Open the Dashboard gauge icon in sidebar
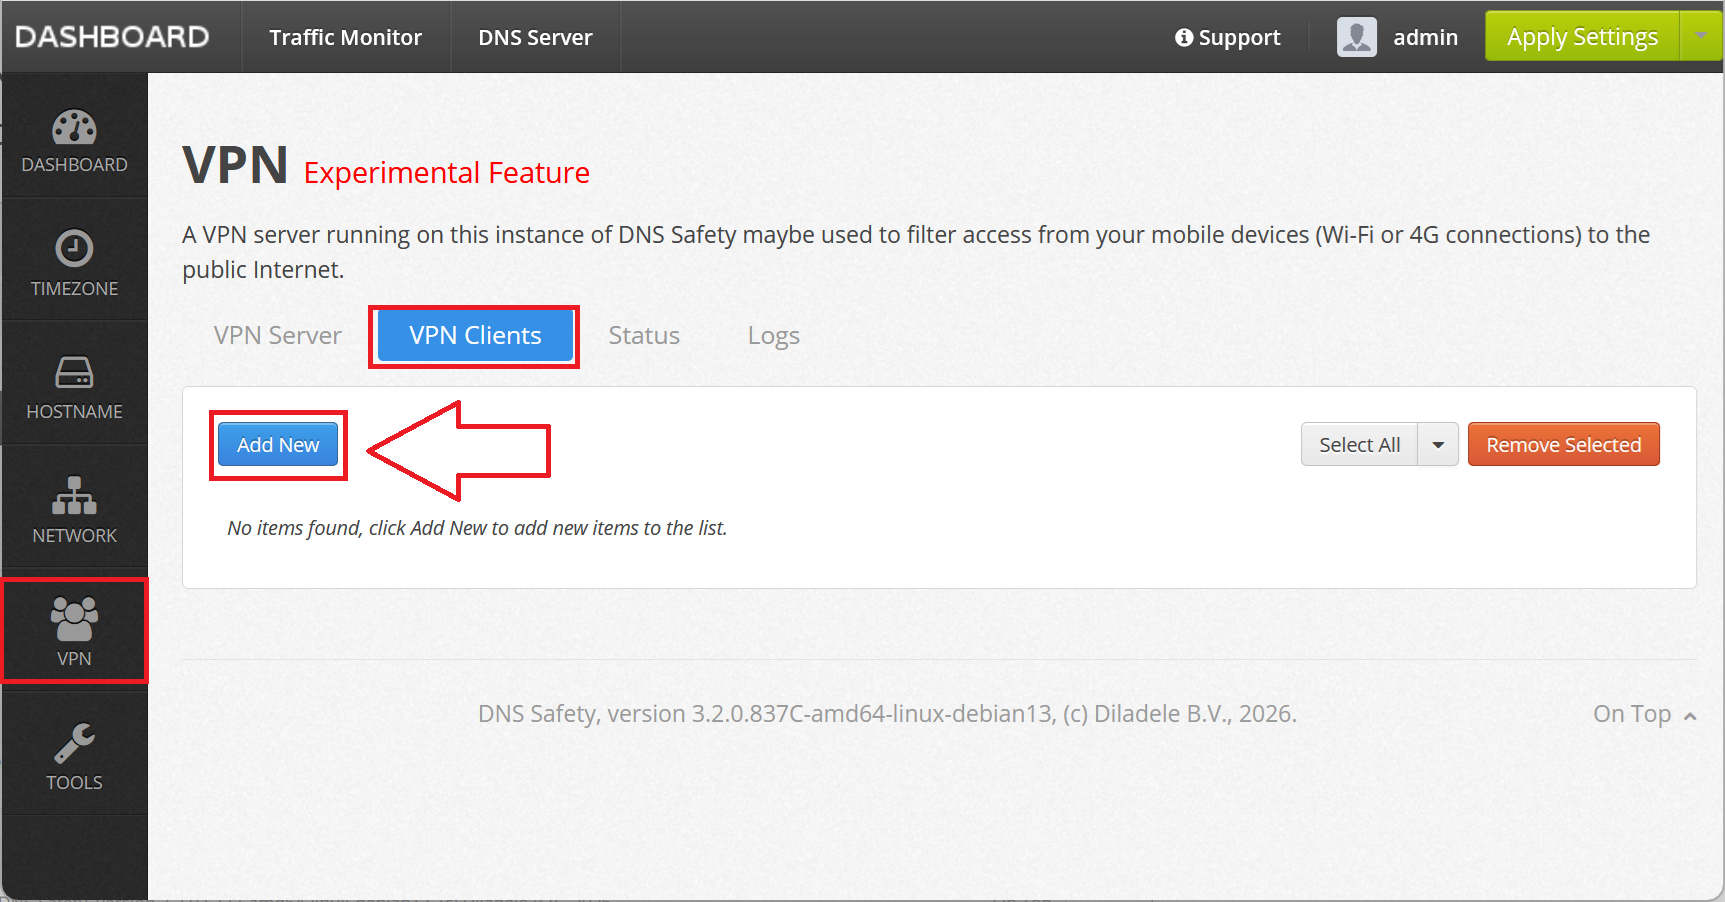 coord(74,128)
